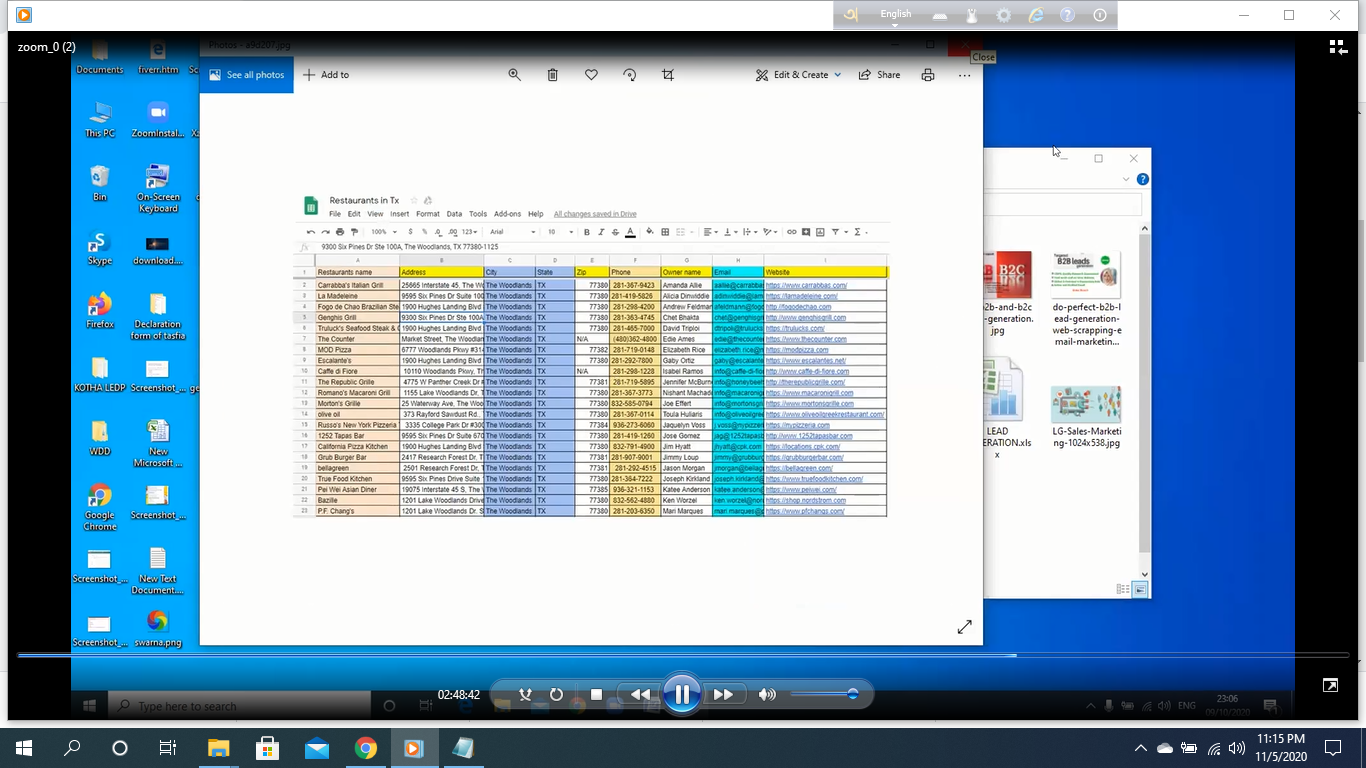Open the English language selector
The image size is (1366, 768).
pyautogui.click(x=895, y=14)
